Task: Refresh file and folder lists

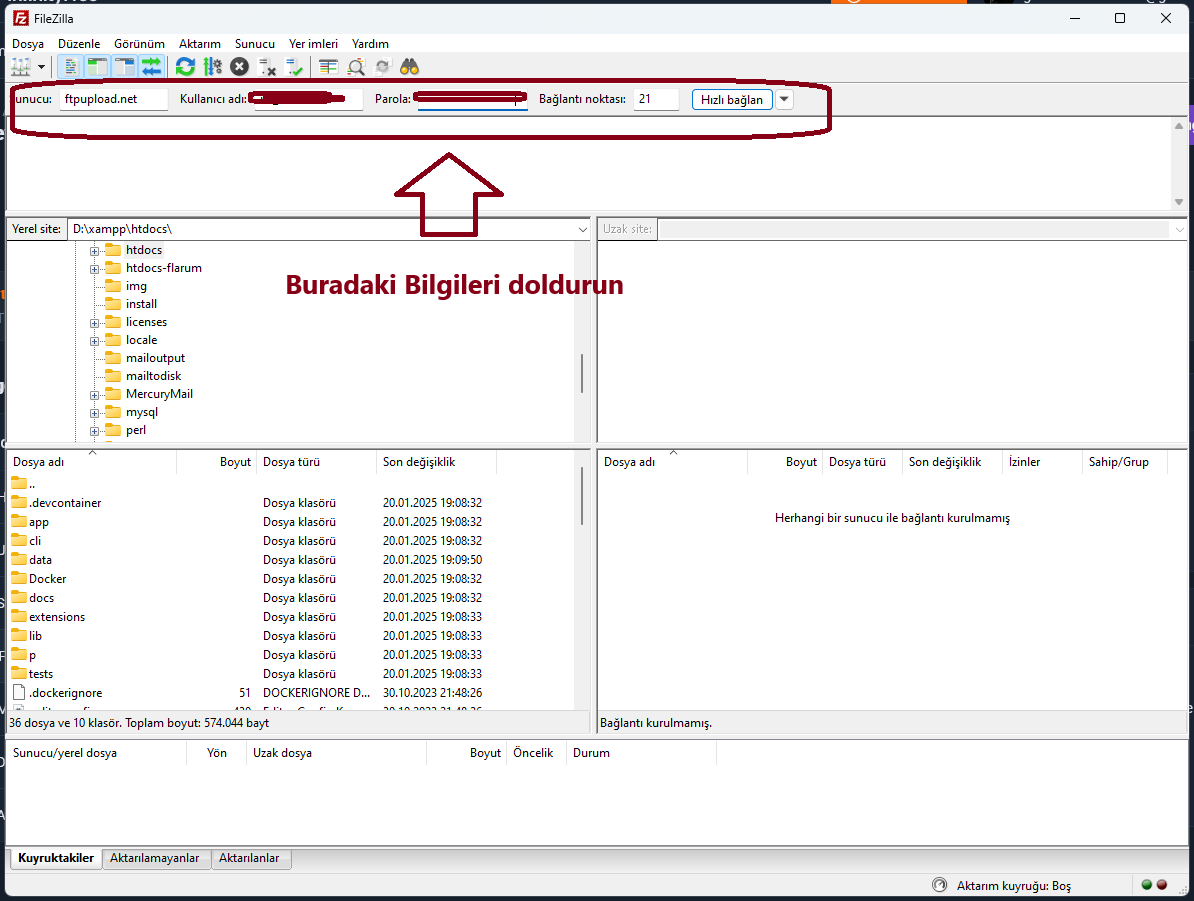Action: pyautogui.click(x=185, y=67)
